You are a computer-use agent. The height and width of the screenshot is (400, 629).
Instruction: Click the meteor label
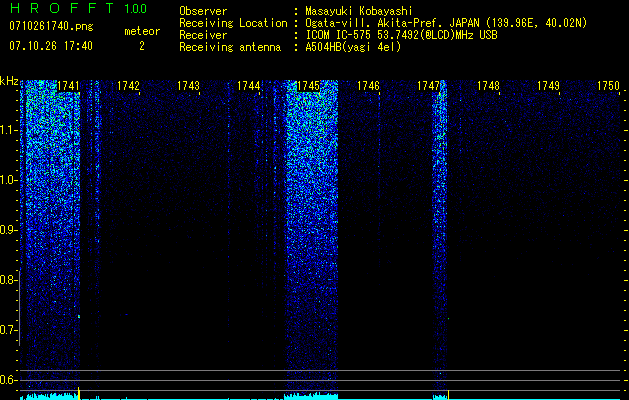[x=142, y=31]
